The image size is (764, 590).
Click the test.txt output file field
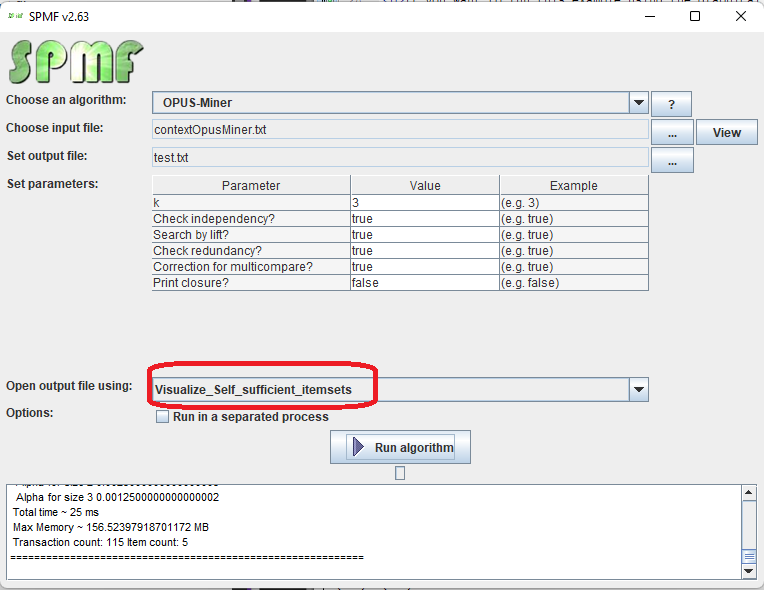(400, 157)
